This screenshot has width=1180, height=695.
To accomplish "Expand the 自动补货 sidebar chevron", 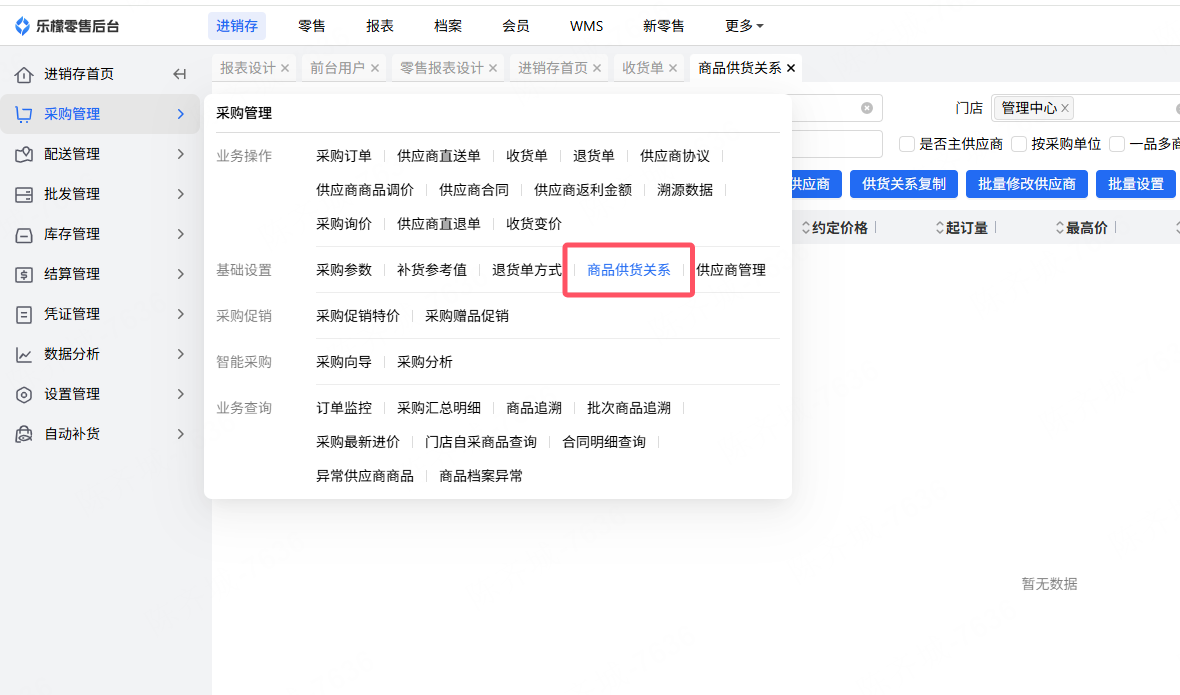I will tap(181, 434).
